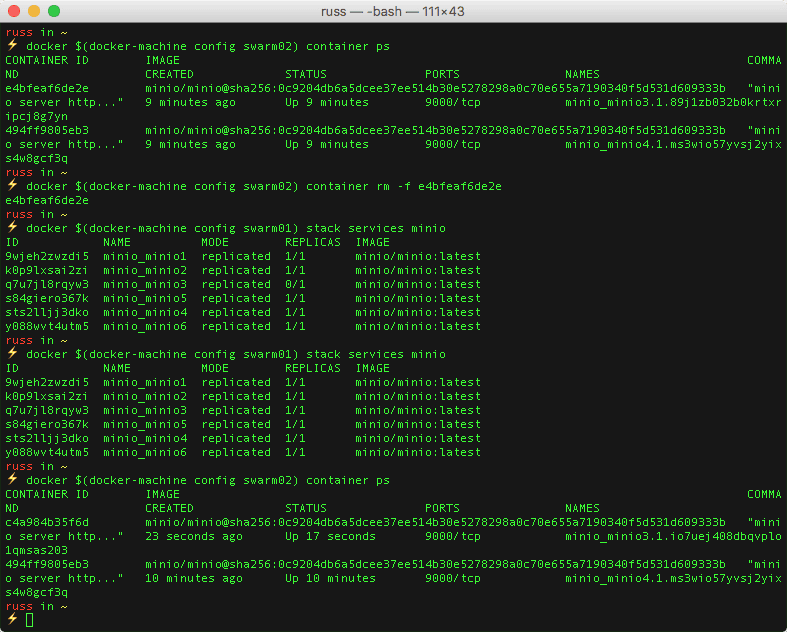Click the 'Up 10 minutes' status text
This screenshot has width=787, height=632.
330,578
